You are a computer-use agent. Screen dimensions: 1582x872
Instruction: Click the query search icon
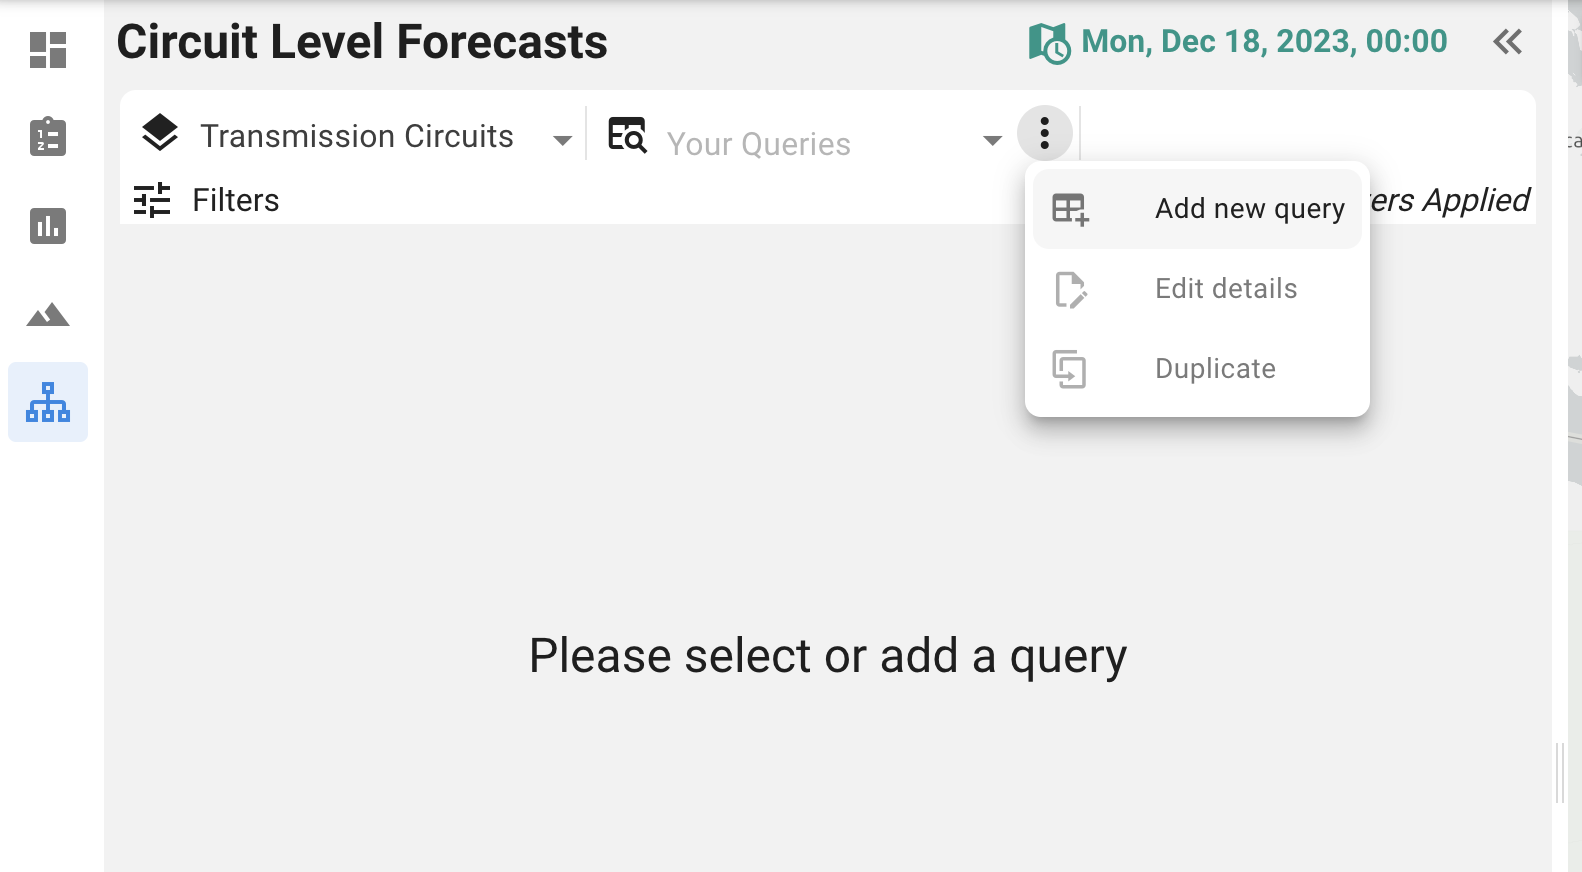click(628, 135)
